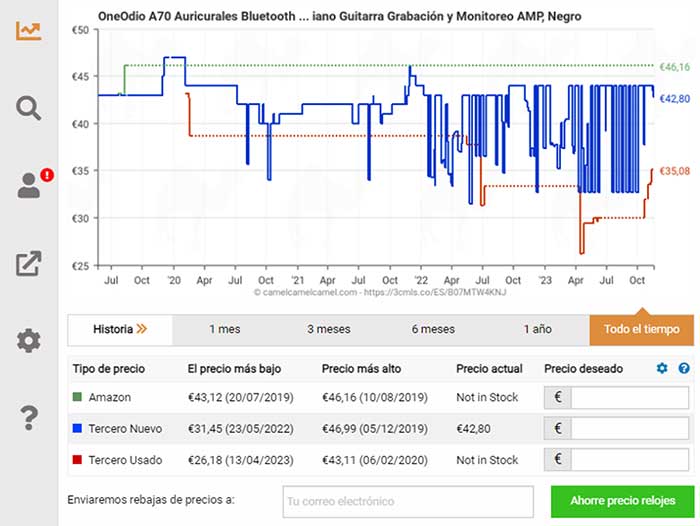Switch to the 3 meses range
The width and height of the screenshot is (700, 526).
(328, 329)
